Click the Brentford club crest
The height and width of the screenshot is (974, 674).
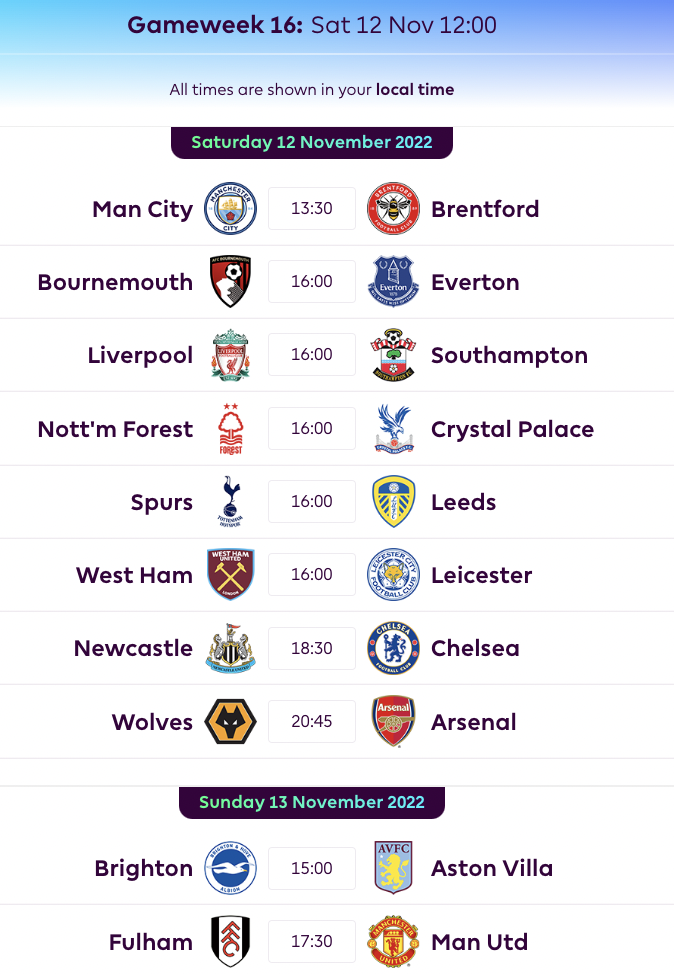pos(392,208)
